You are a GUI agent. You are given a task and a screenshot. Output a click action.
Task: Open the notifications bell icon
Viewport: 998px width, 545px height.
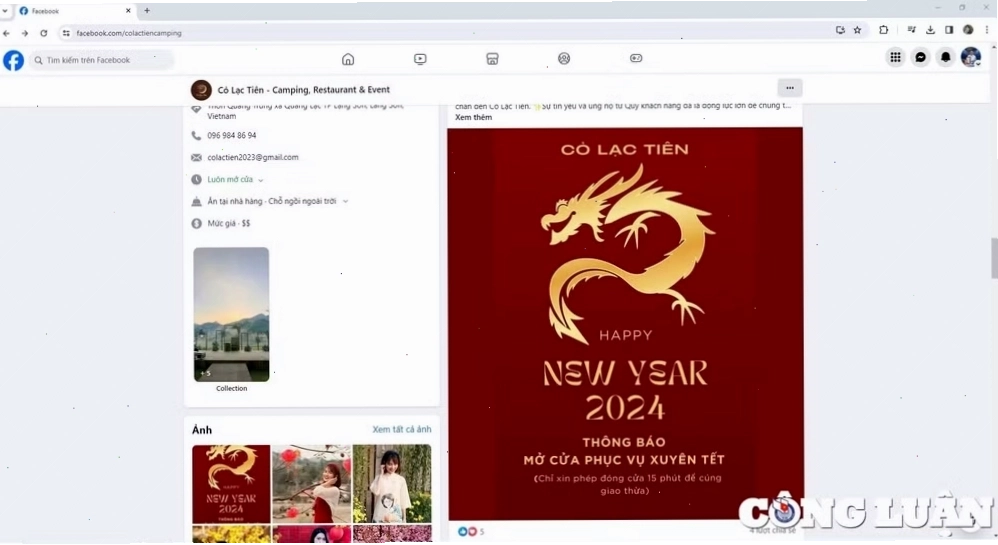coord(946,57)
